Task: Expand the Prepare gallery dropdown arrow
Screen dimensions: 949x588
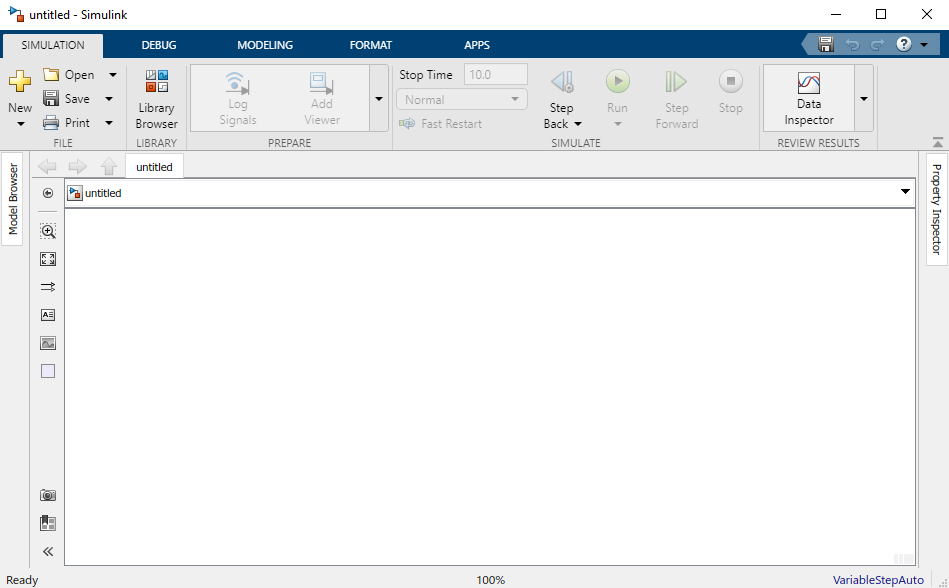Action: coord(378,99)
